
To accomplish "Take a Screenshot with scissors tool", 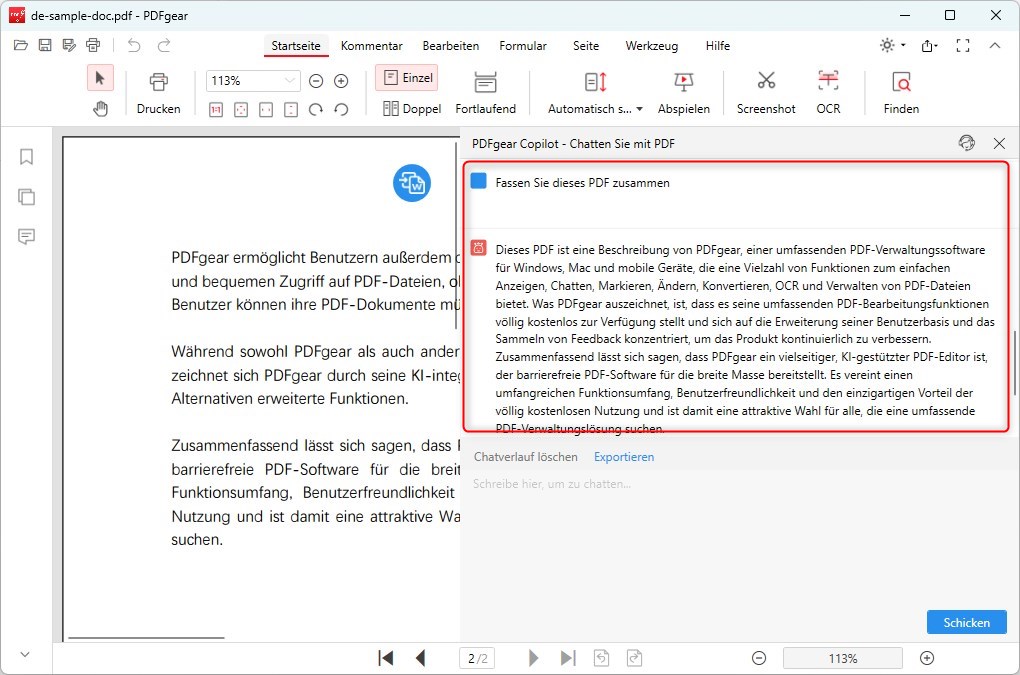I will click(766, 93).
